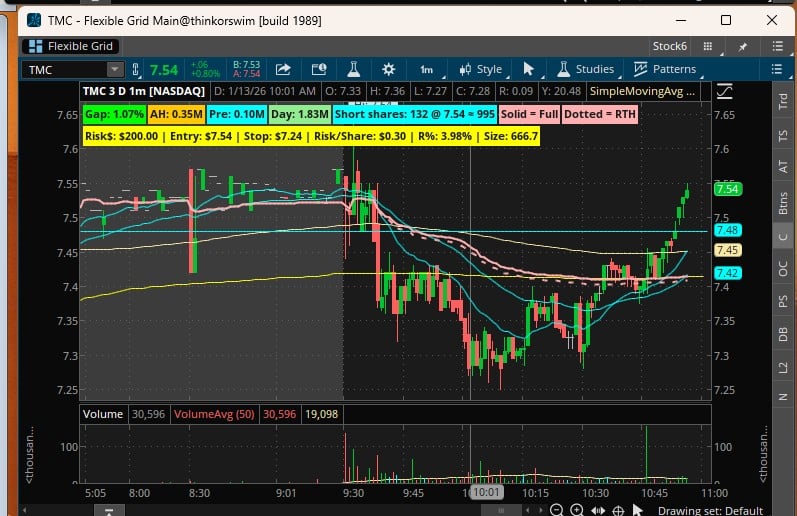
Task: Click the horizontal expand arrows icon
Action: tap(598, 510)
